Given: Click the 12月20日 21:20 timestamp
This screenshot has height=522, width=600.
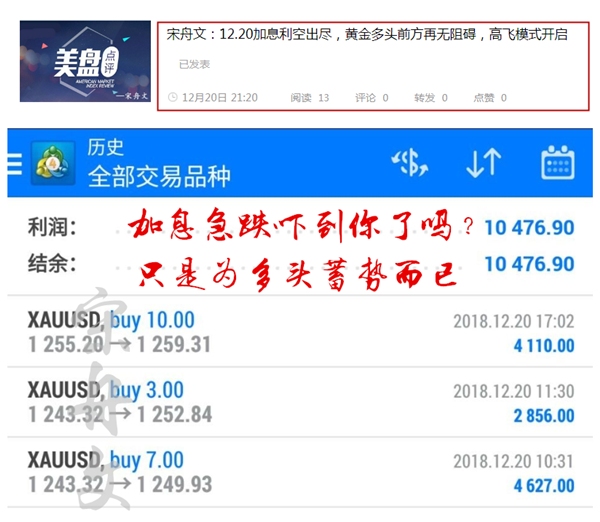Looking at the screenshot, I should pyautogui.click(x=220, y=98).
